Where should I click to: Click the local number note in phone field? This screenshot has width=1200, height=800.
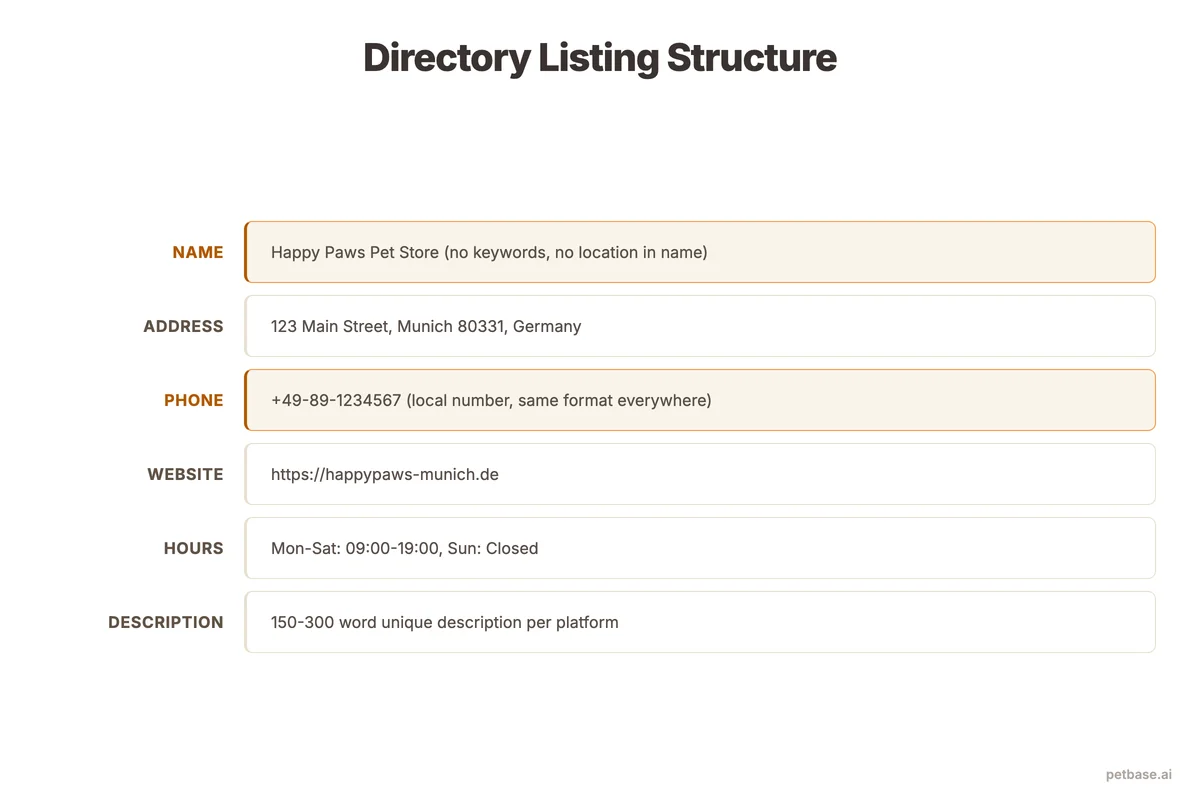[x=557, y=400]
